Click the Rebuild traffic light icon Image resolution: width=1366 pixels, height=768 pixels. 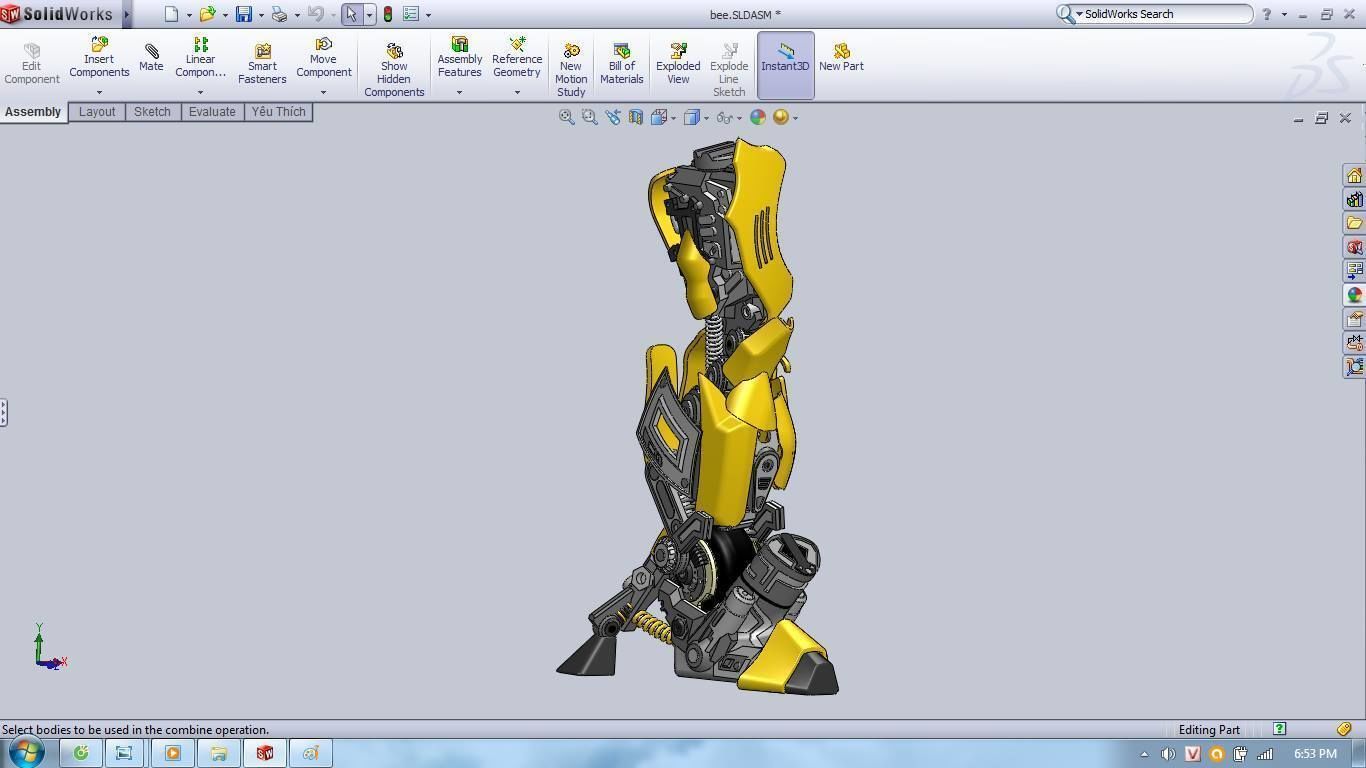[x=387, y=14]
